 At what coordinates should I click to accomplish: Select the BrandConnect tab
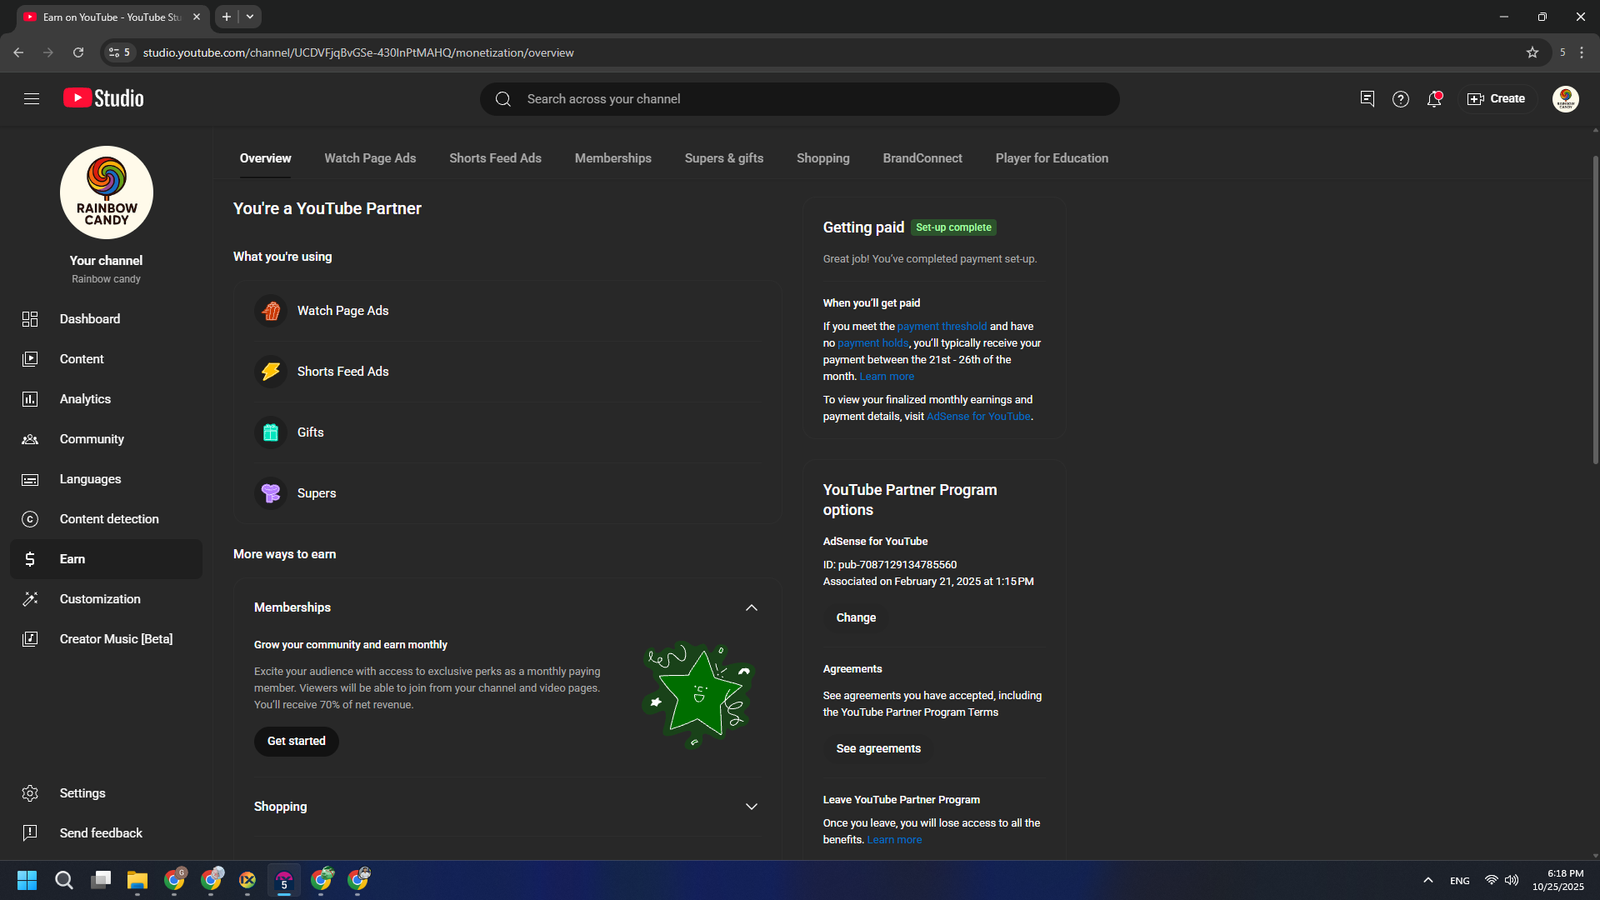[x=922, y=158]
